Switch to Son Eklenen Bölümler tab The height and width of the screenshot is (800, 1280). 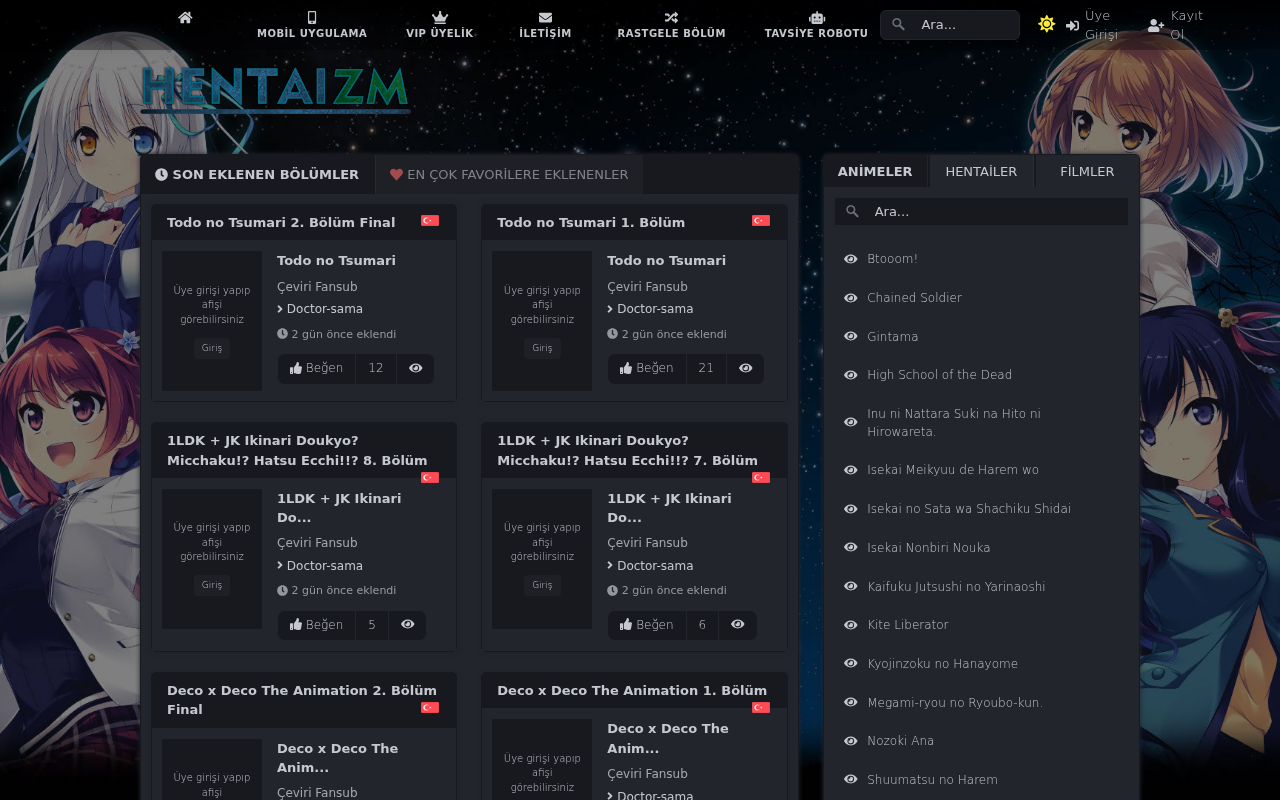tap(257, 174)
